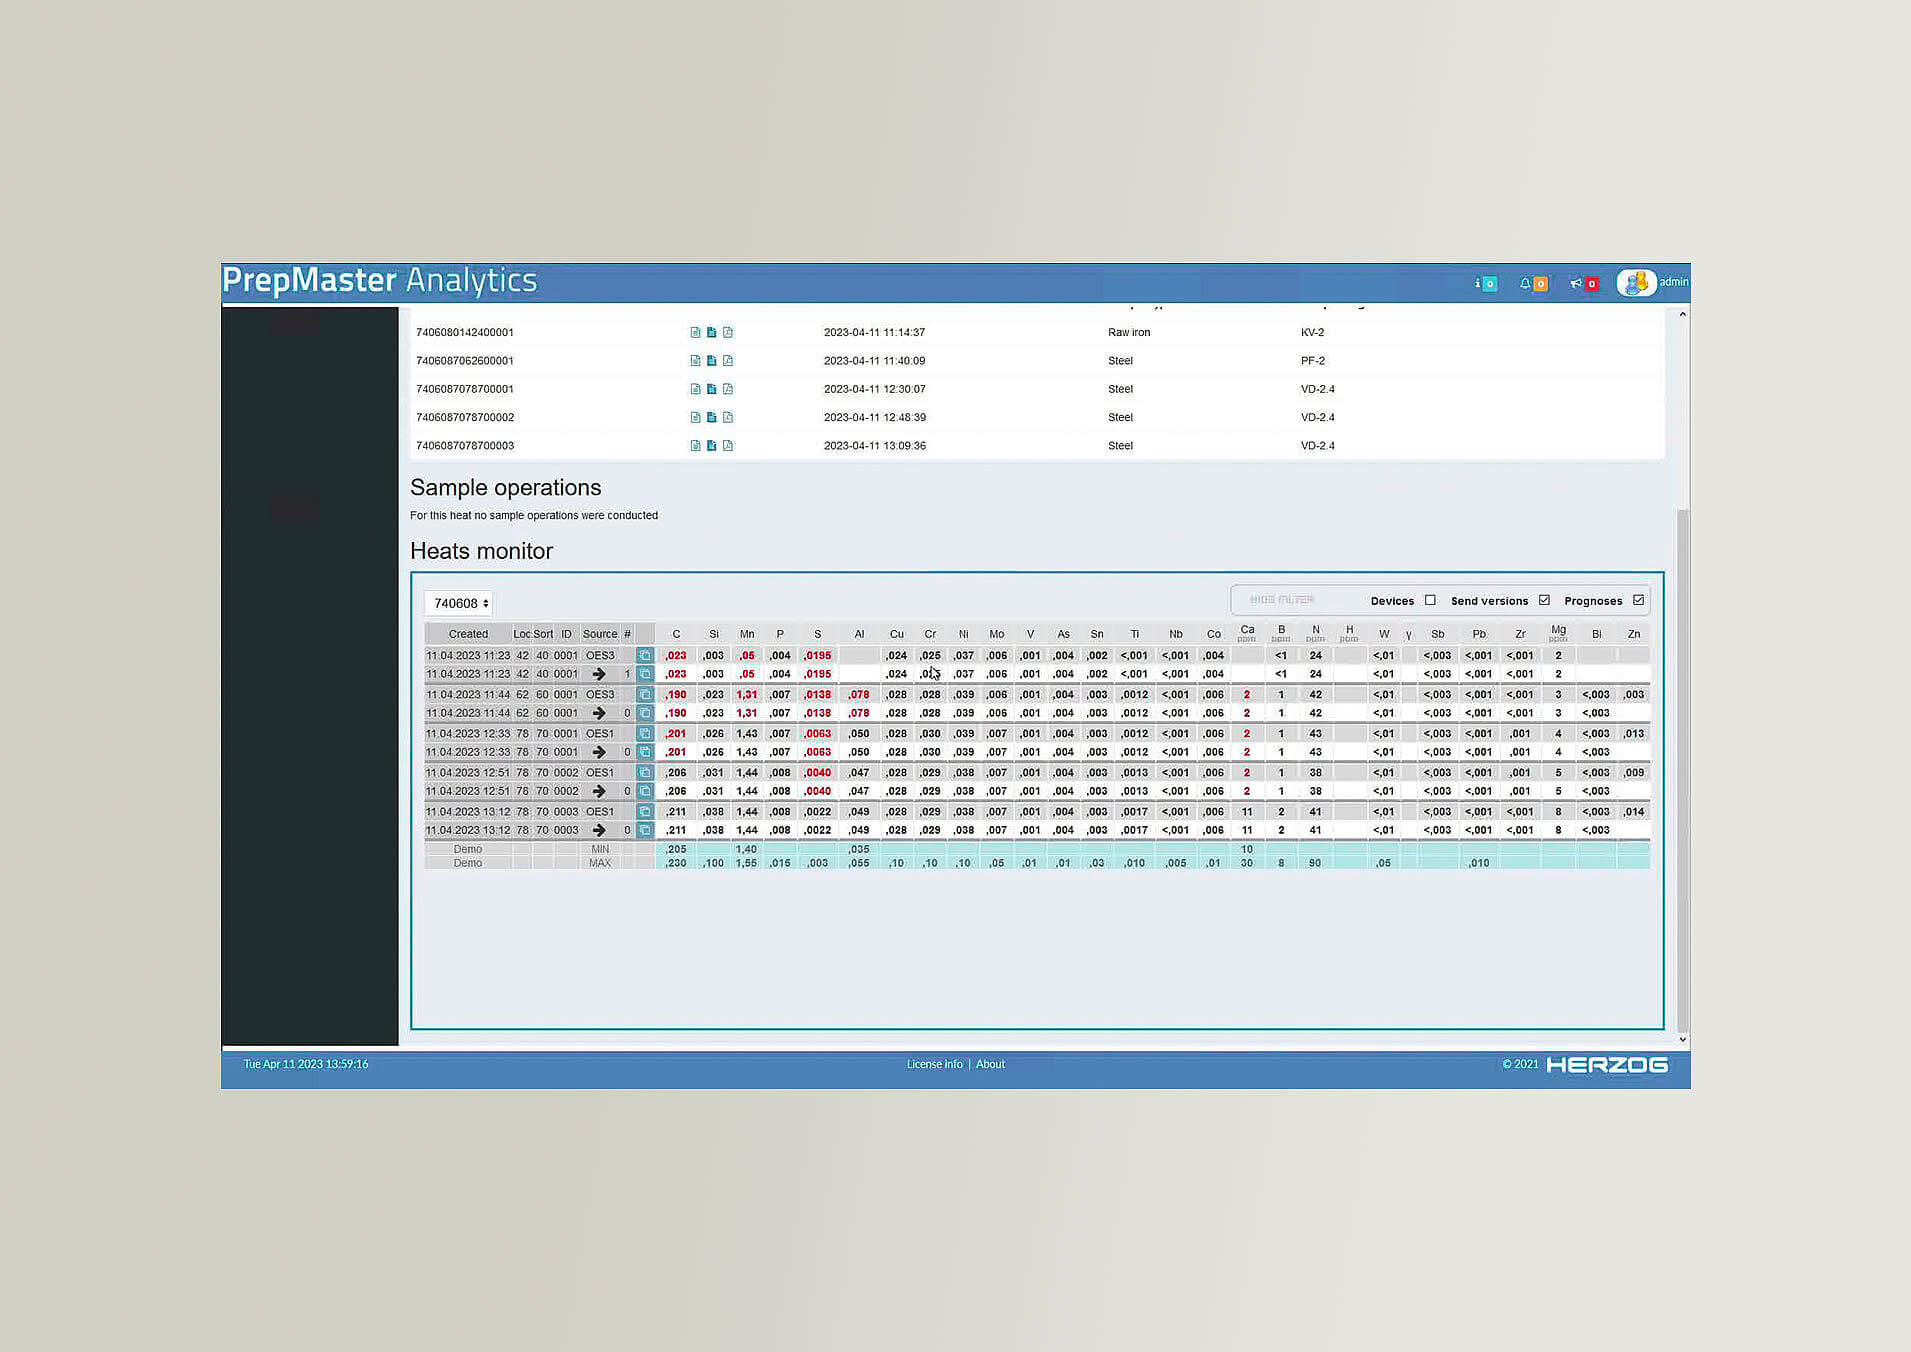This screenshot has height=1352, width=1911.
Task: Open the License info link
Action: [x=934, y=1065]
